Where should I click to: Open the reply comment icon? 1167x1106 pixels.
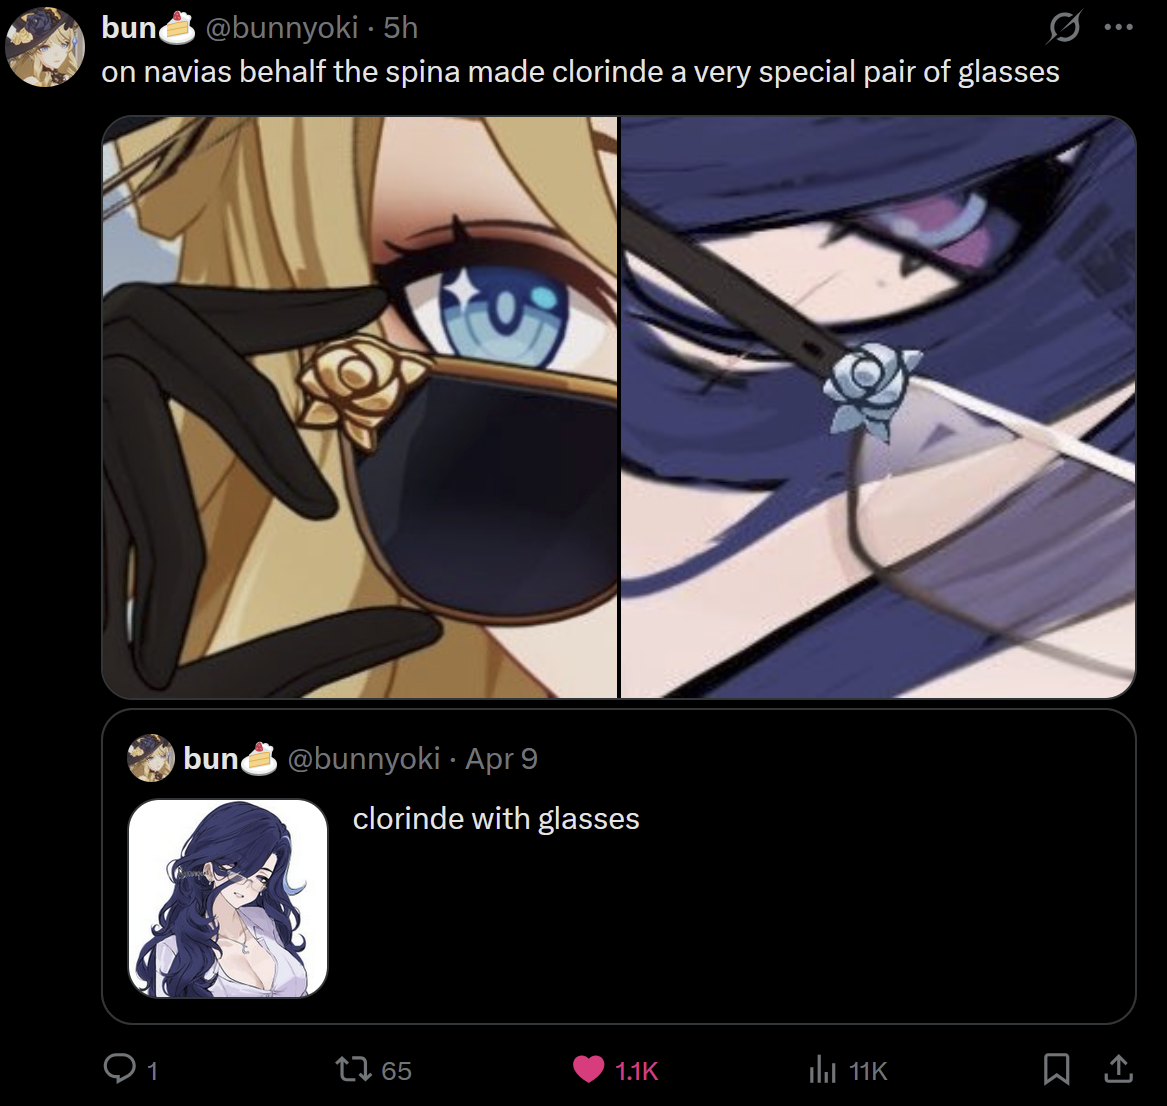119,1069
